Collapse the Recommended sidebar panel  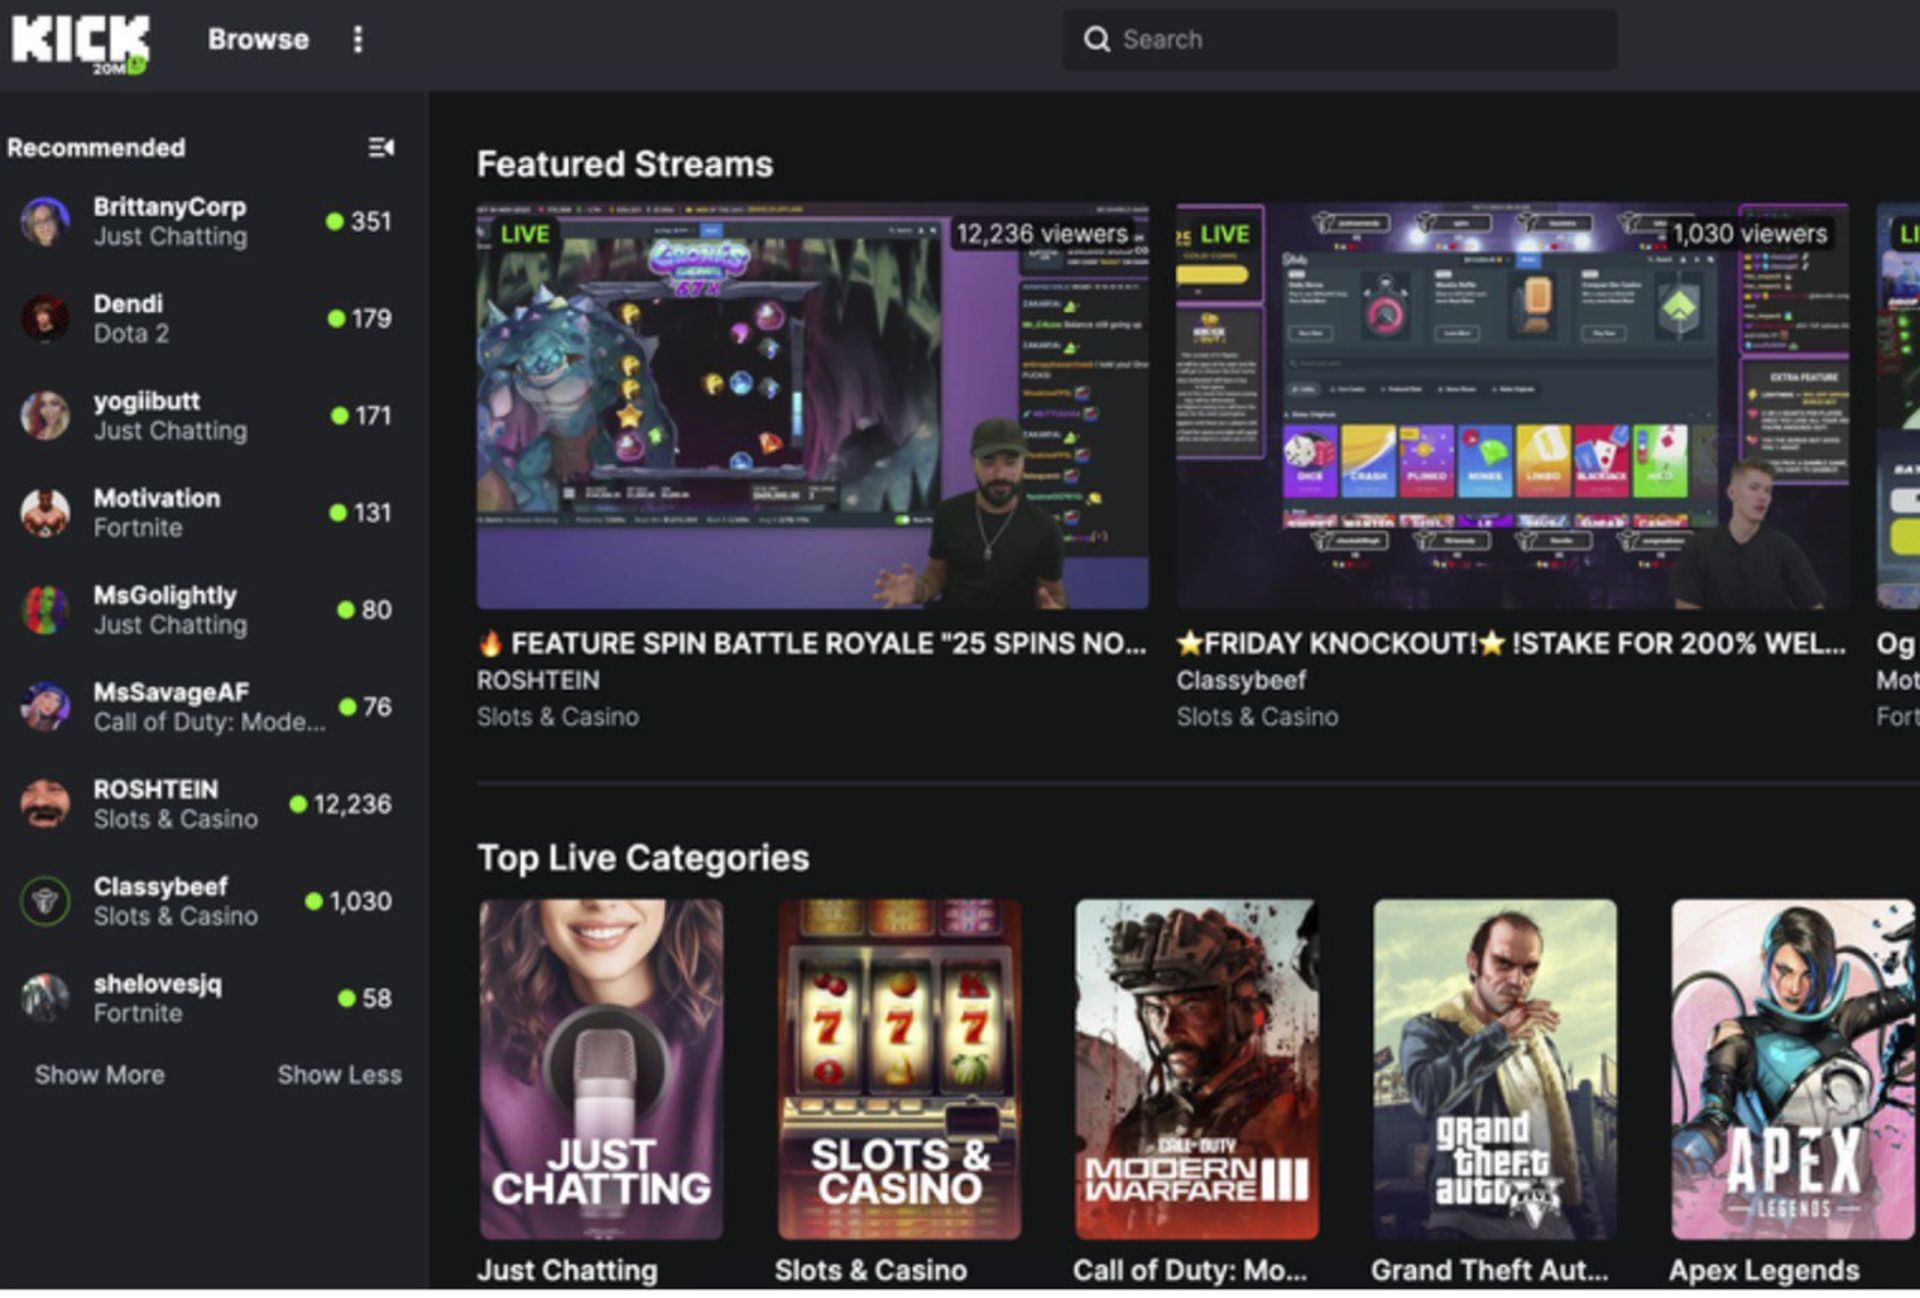click(380, 148)
